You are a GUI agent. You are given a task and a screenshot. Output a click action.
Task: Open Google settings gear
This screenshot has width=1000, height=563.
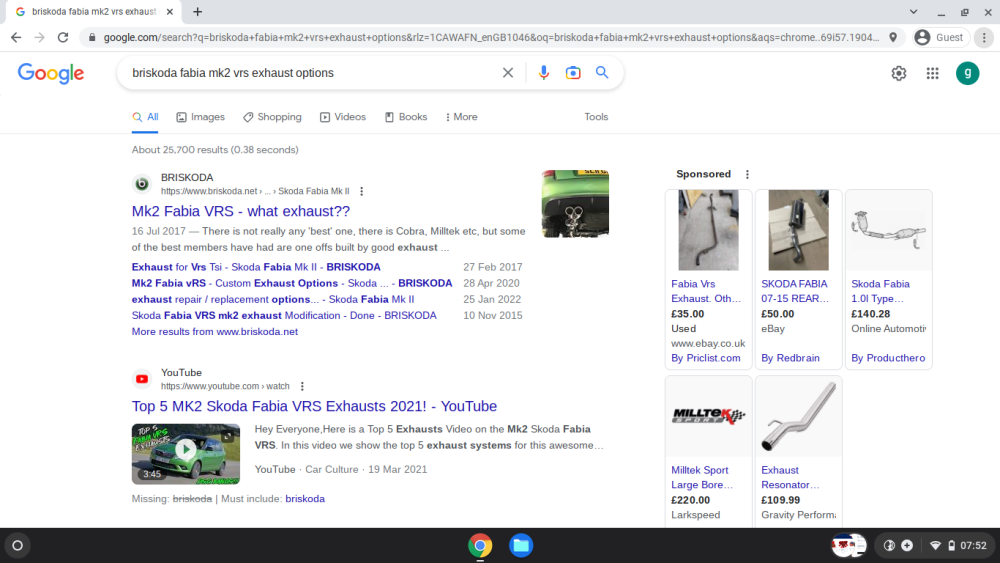tap(899, 73)
